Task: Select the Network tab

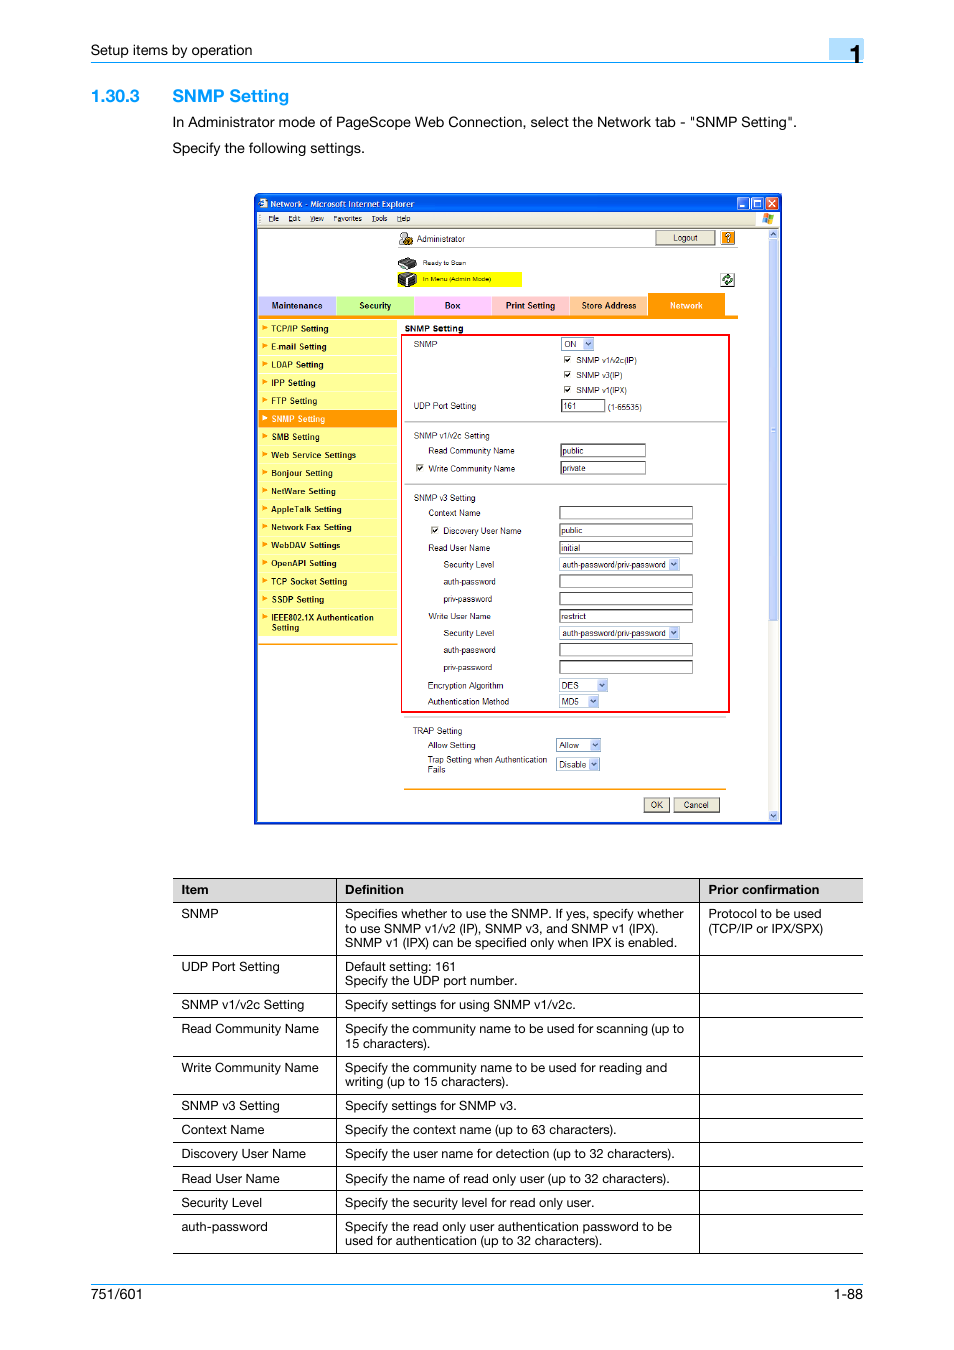Action: click(686, 305)
